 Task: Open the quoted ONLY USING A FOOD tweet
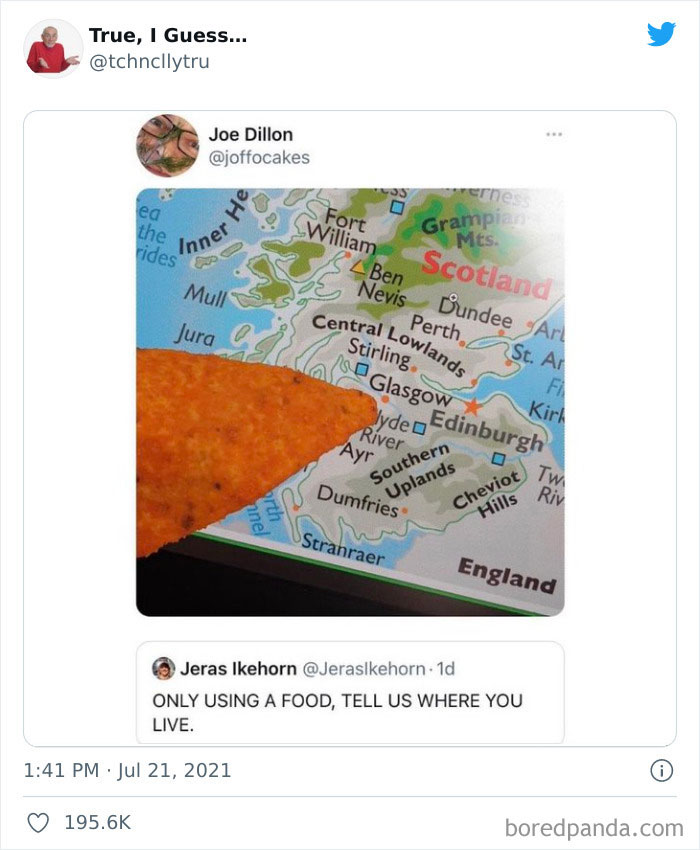[x=350, y=693]
